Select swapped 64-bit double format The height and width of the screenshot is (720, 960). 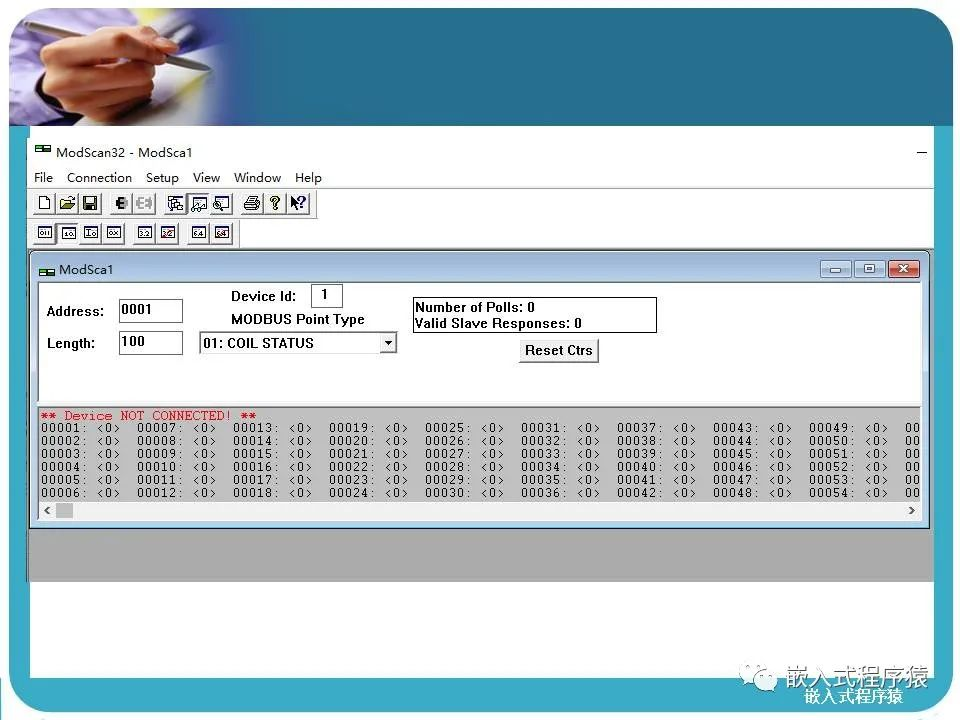click(x=222, y=233)
